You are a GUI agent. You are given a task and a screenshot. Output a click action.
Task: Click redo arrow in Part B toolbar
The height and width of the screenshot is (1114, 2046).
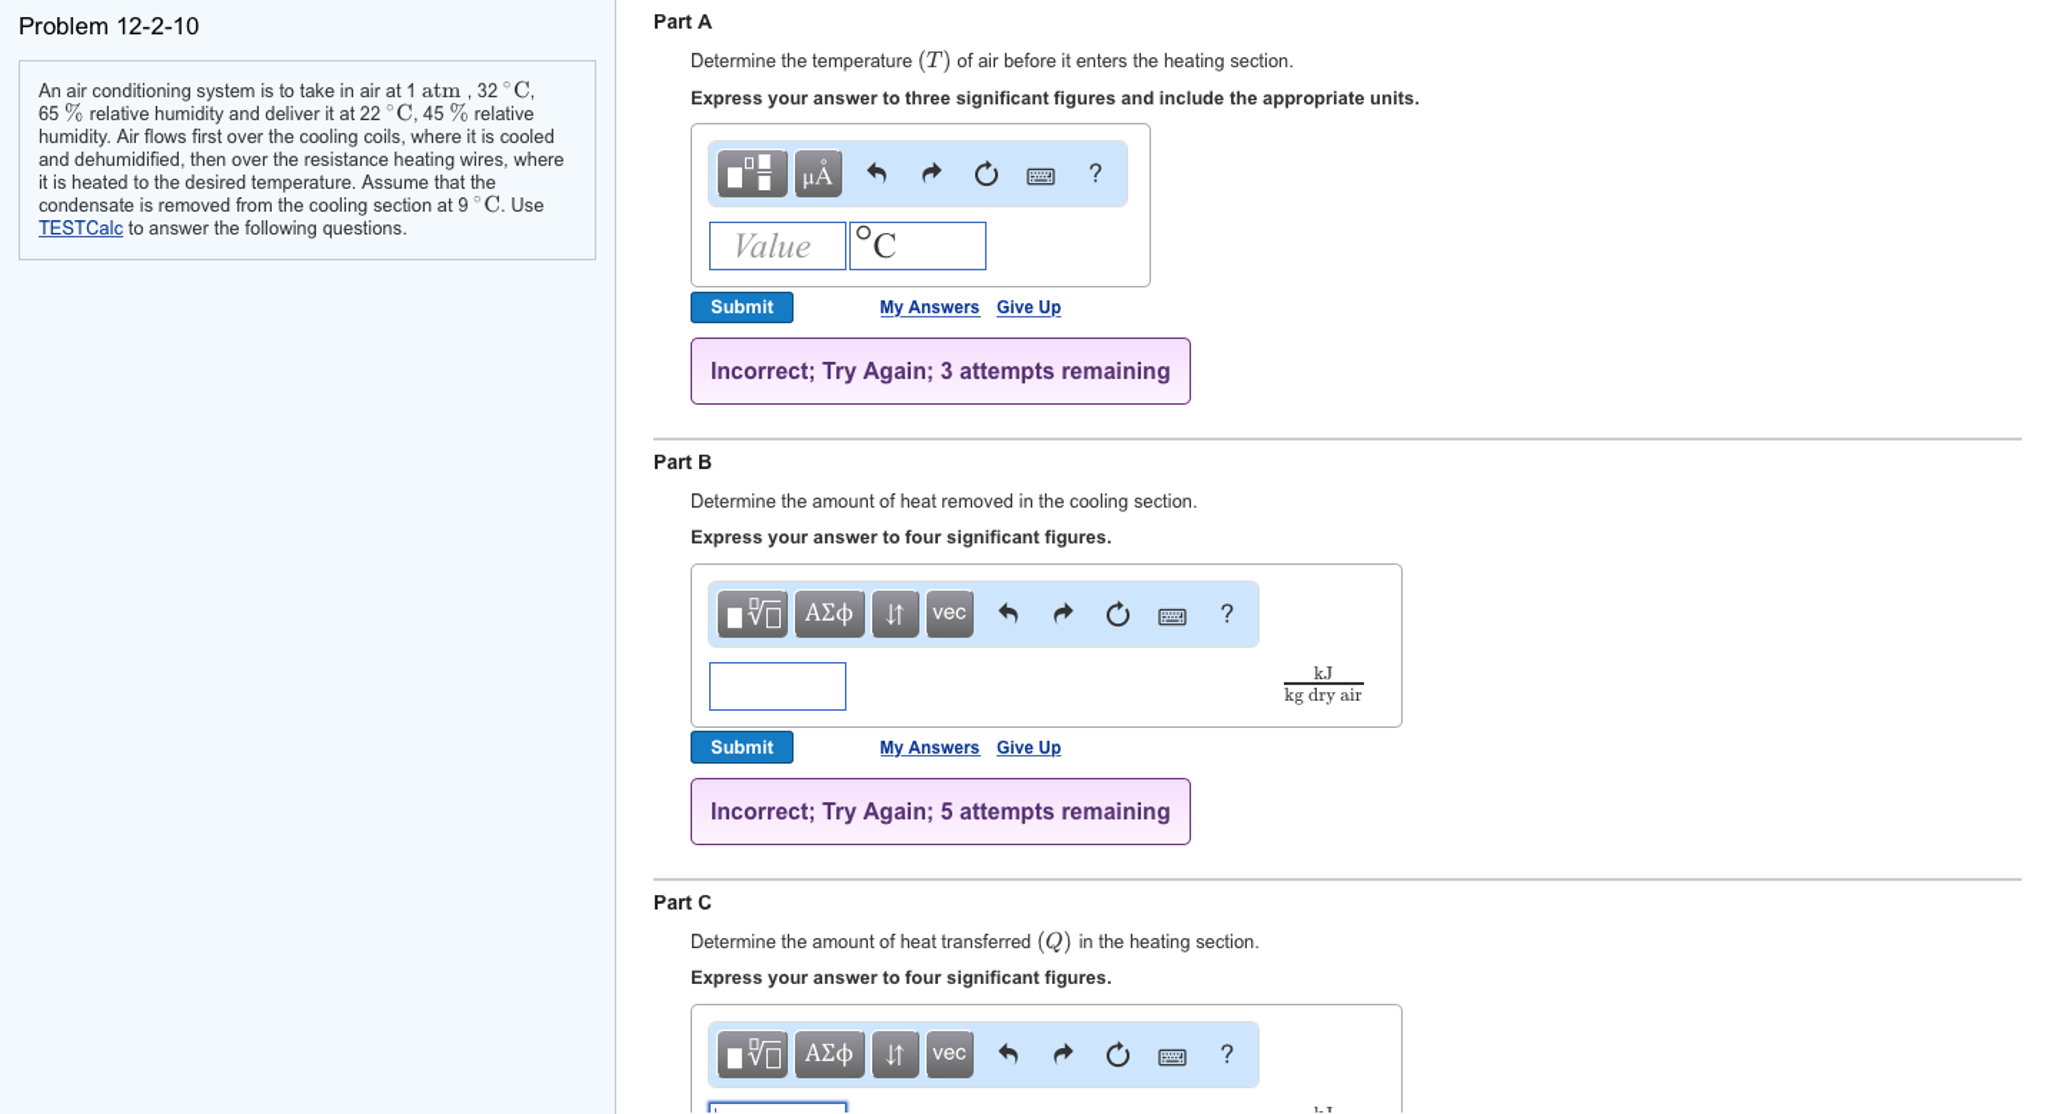click(x=1063, y=614)
